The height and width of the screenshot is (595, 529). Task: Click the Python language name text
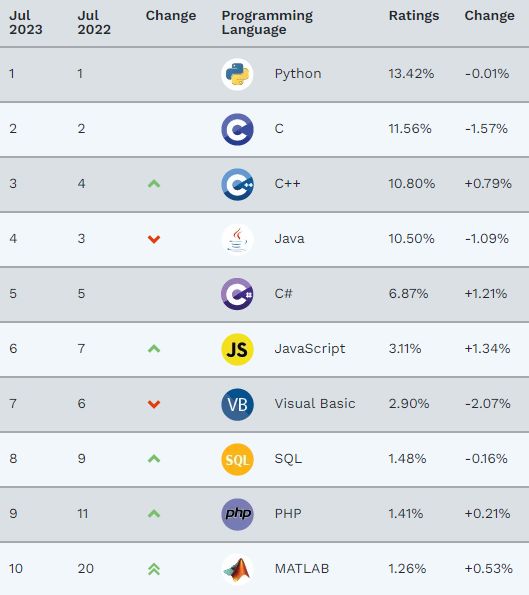298,74
